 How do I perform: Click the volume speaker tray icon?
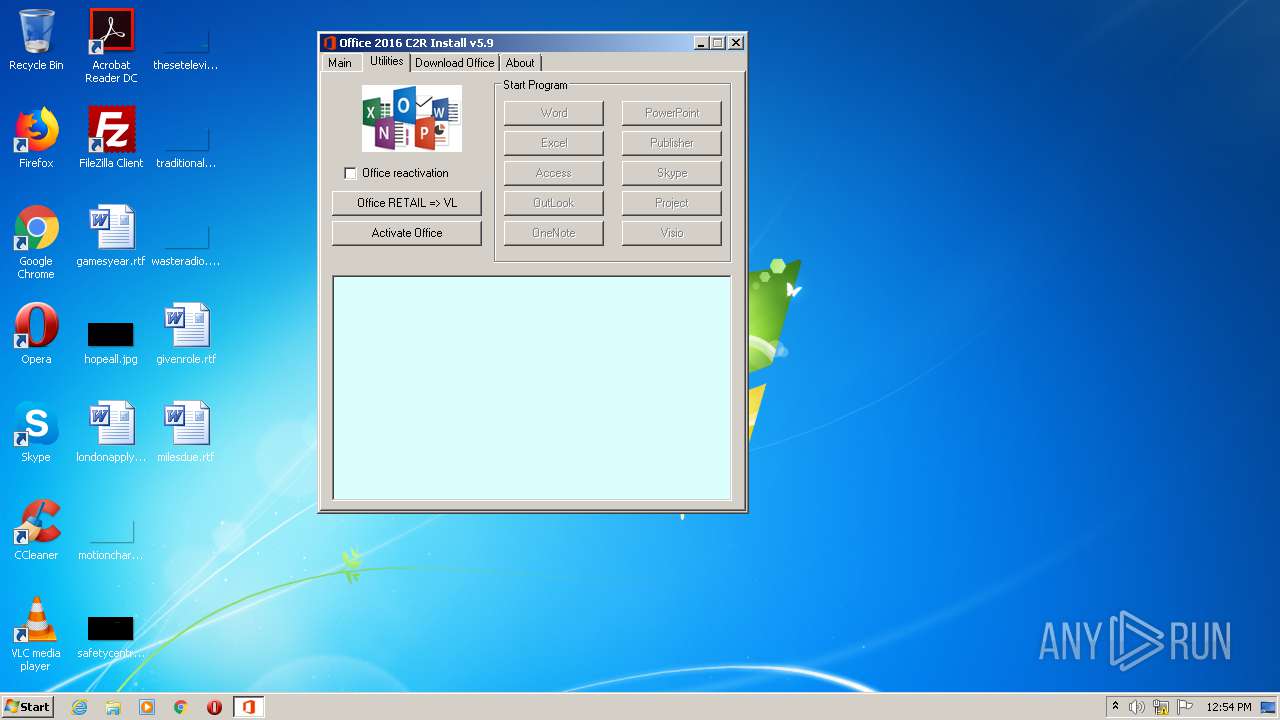coord(1137,707)
